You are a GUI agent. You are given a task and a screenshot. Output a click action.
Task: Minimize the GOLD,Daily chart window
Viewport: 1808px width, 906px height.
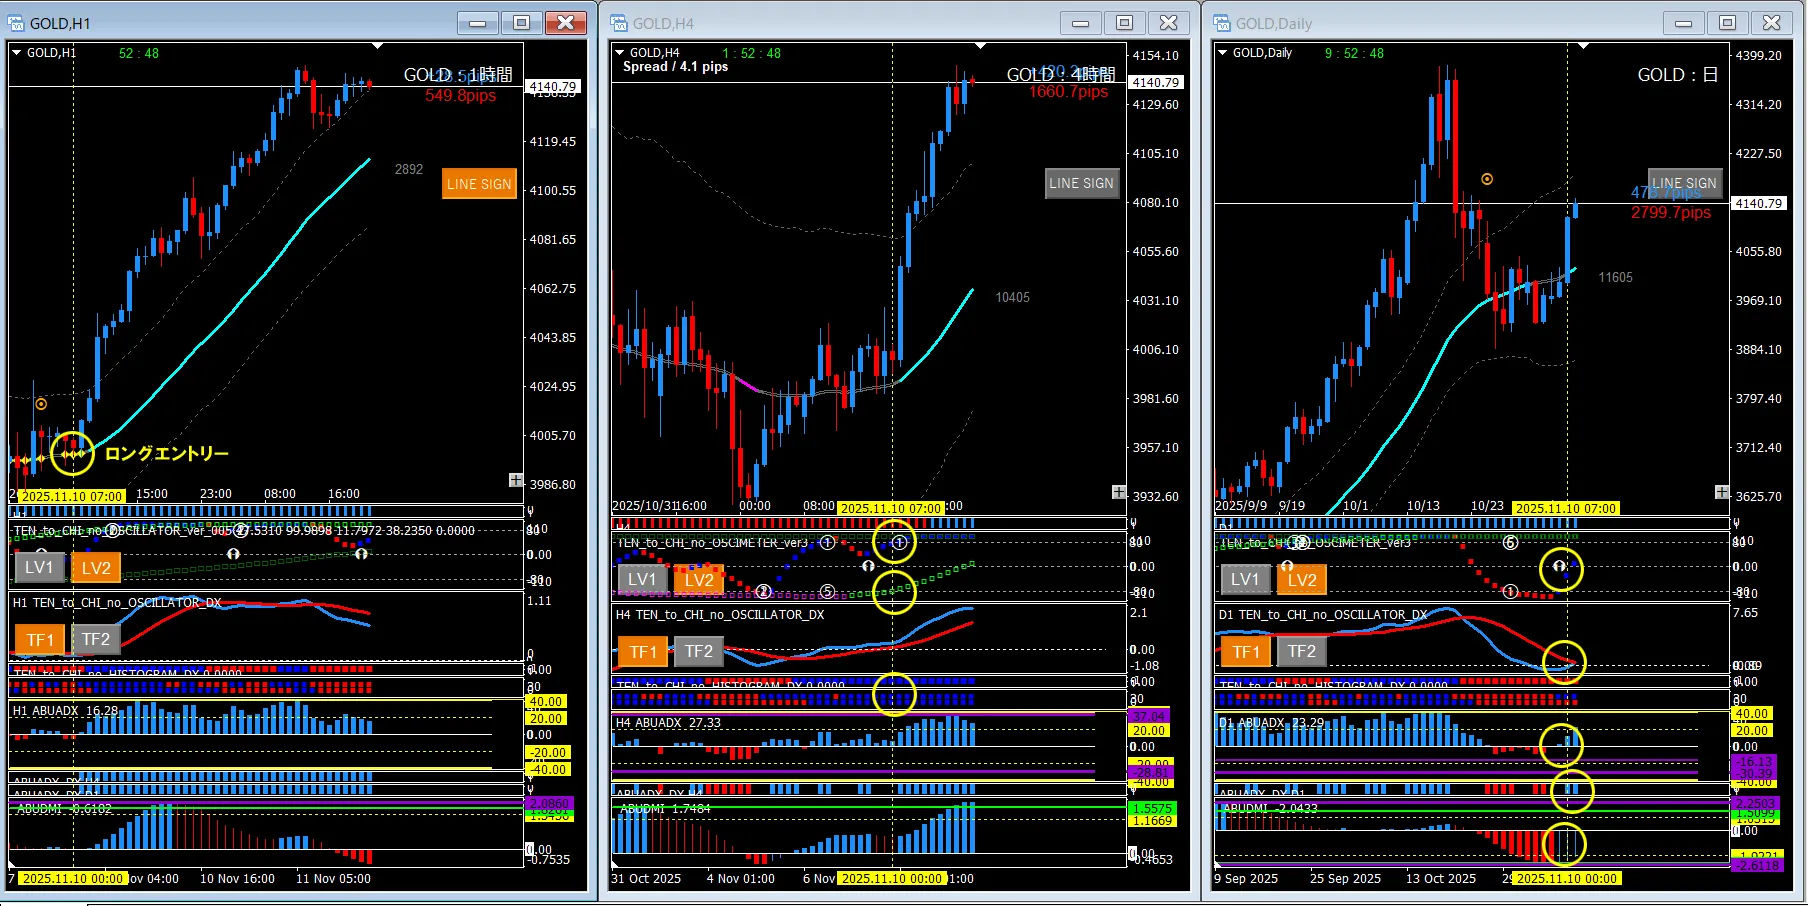point(1683,23)
